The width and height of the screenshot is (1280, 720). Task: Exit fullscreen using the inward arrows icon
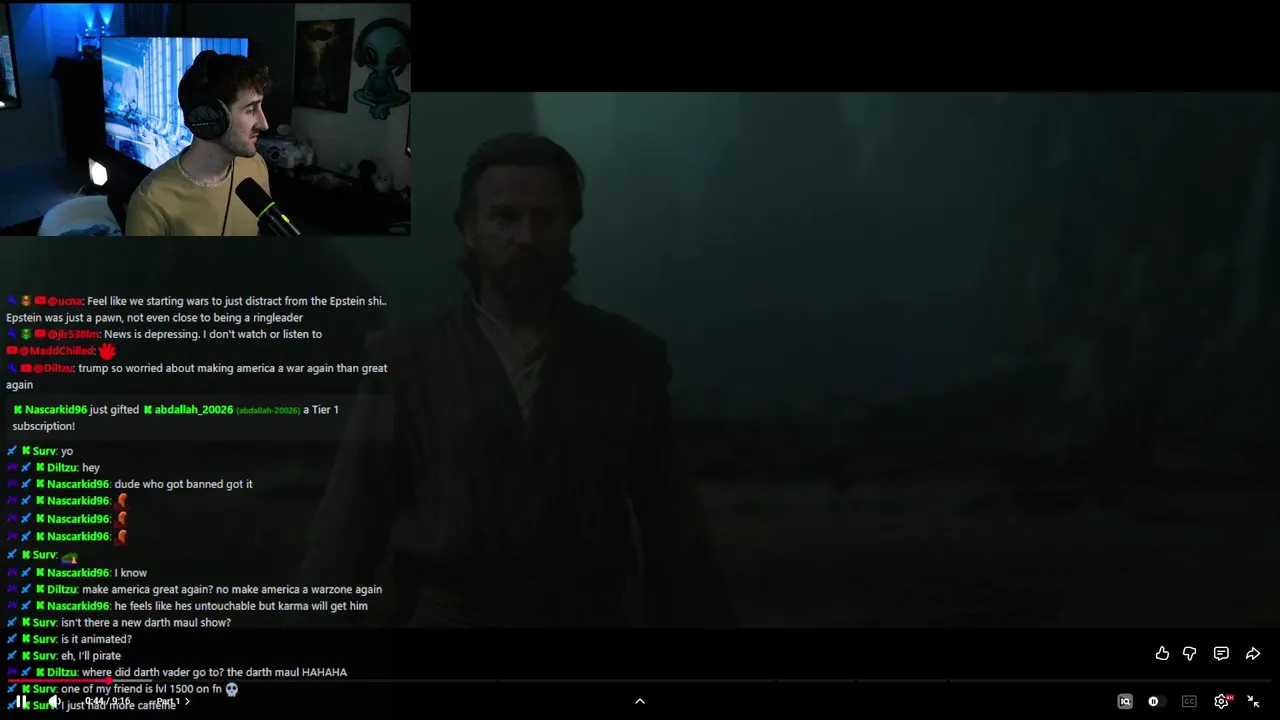click(1253, 701)
